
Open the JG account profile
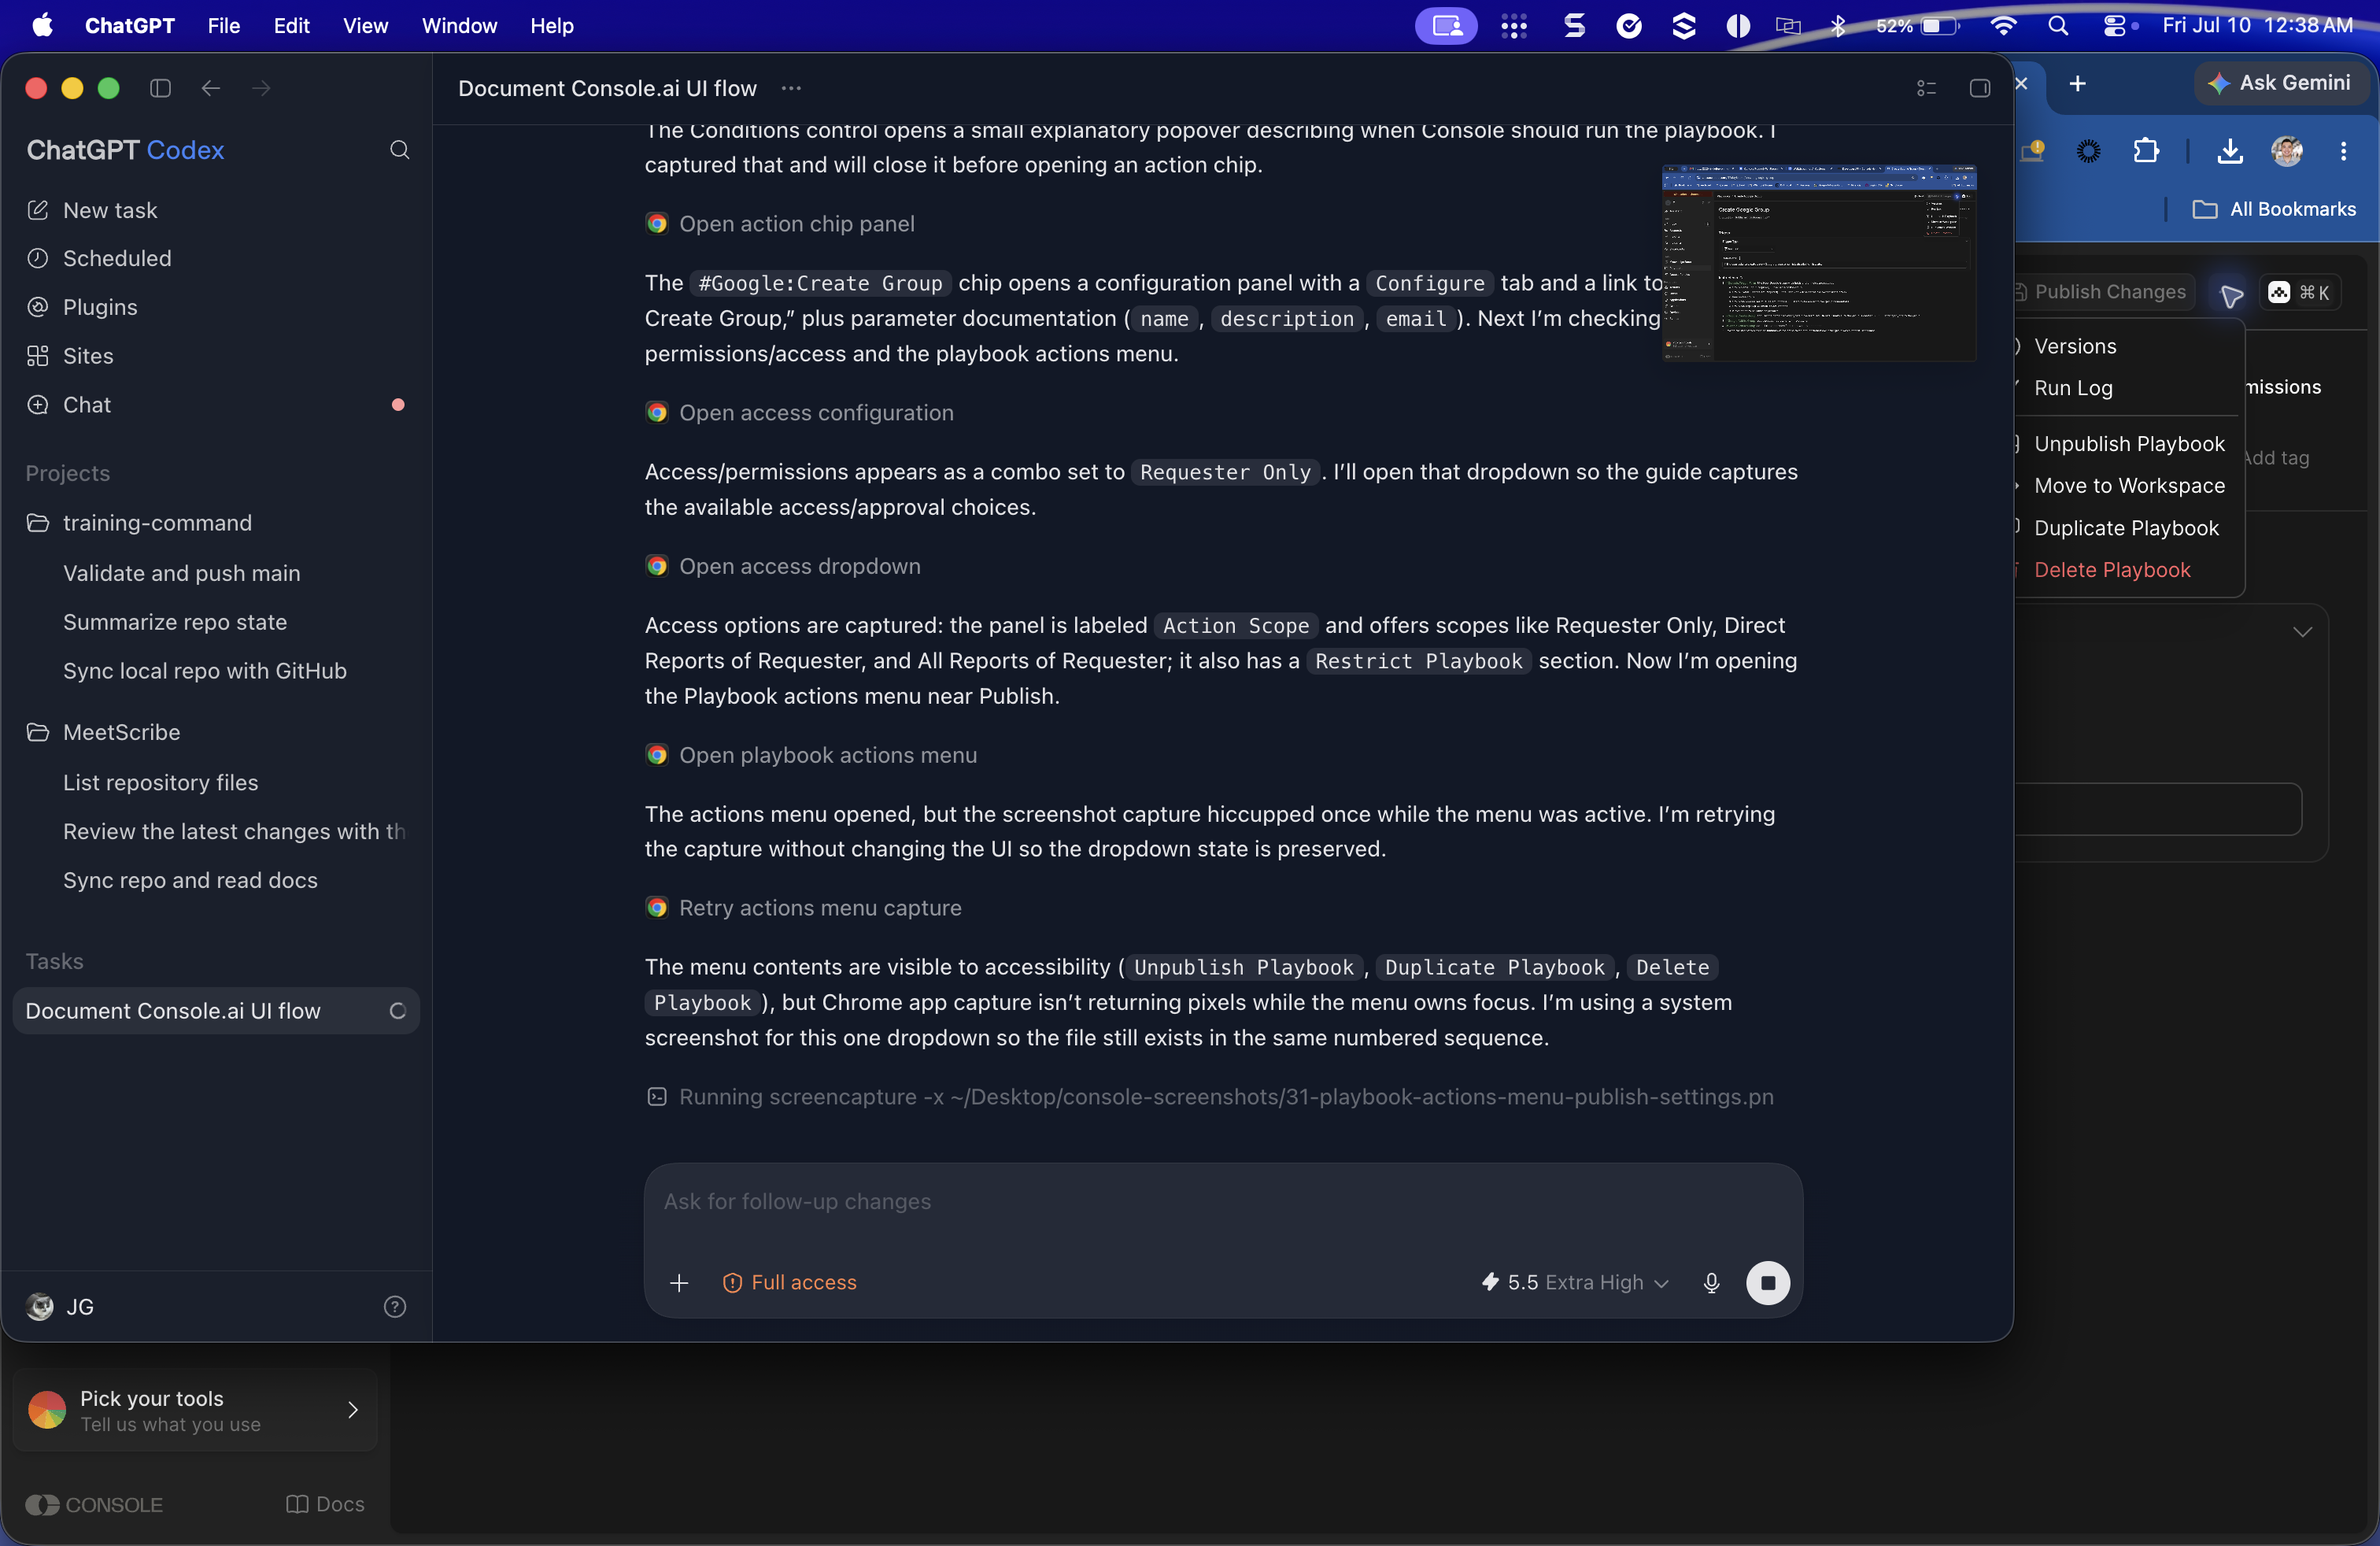point(60,1306)
